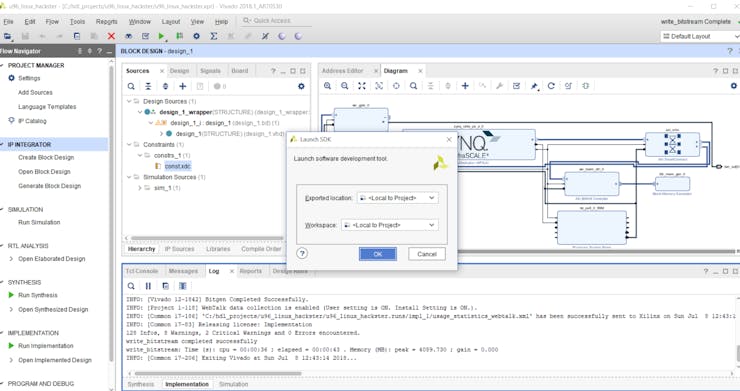Pause the Log output
The image size is (740, 391).
pos(148,286)
